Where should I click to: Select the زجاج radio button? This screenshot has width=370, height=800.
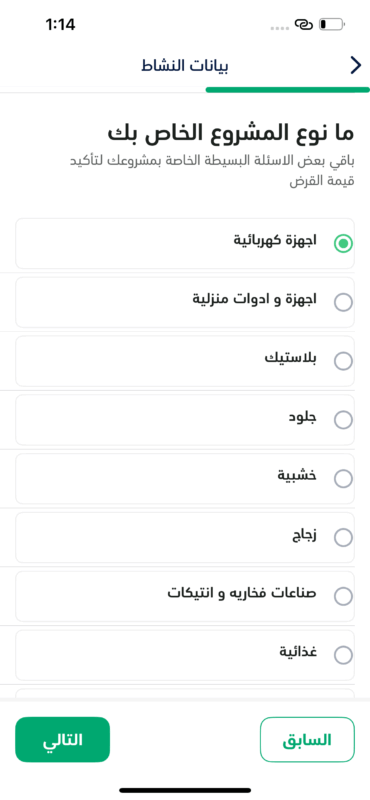coord(343,537)
